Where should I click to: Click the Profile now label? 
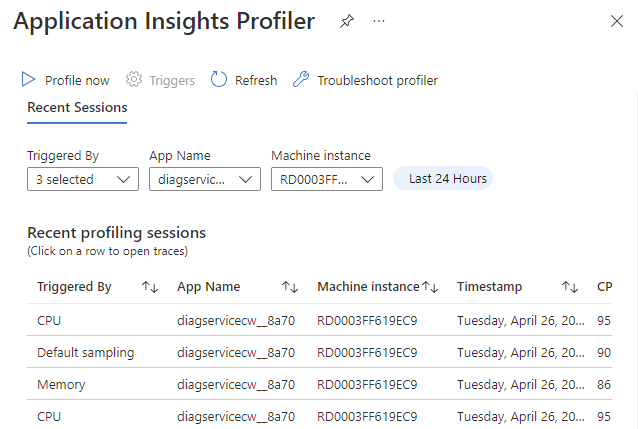pyautogui.click(x=77, y=80)
